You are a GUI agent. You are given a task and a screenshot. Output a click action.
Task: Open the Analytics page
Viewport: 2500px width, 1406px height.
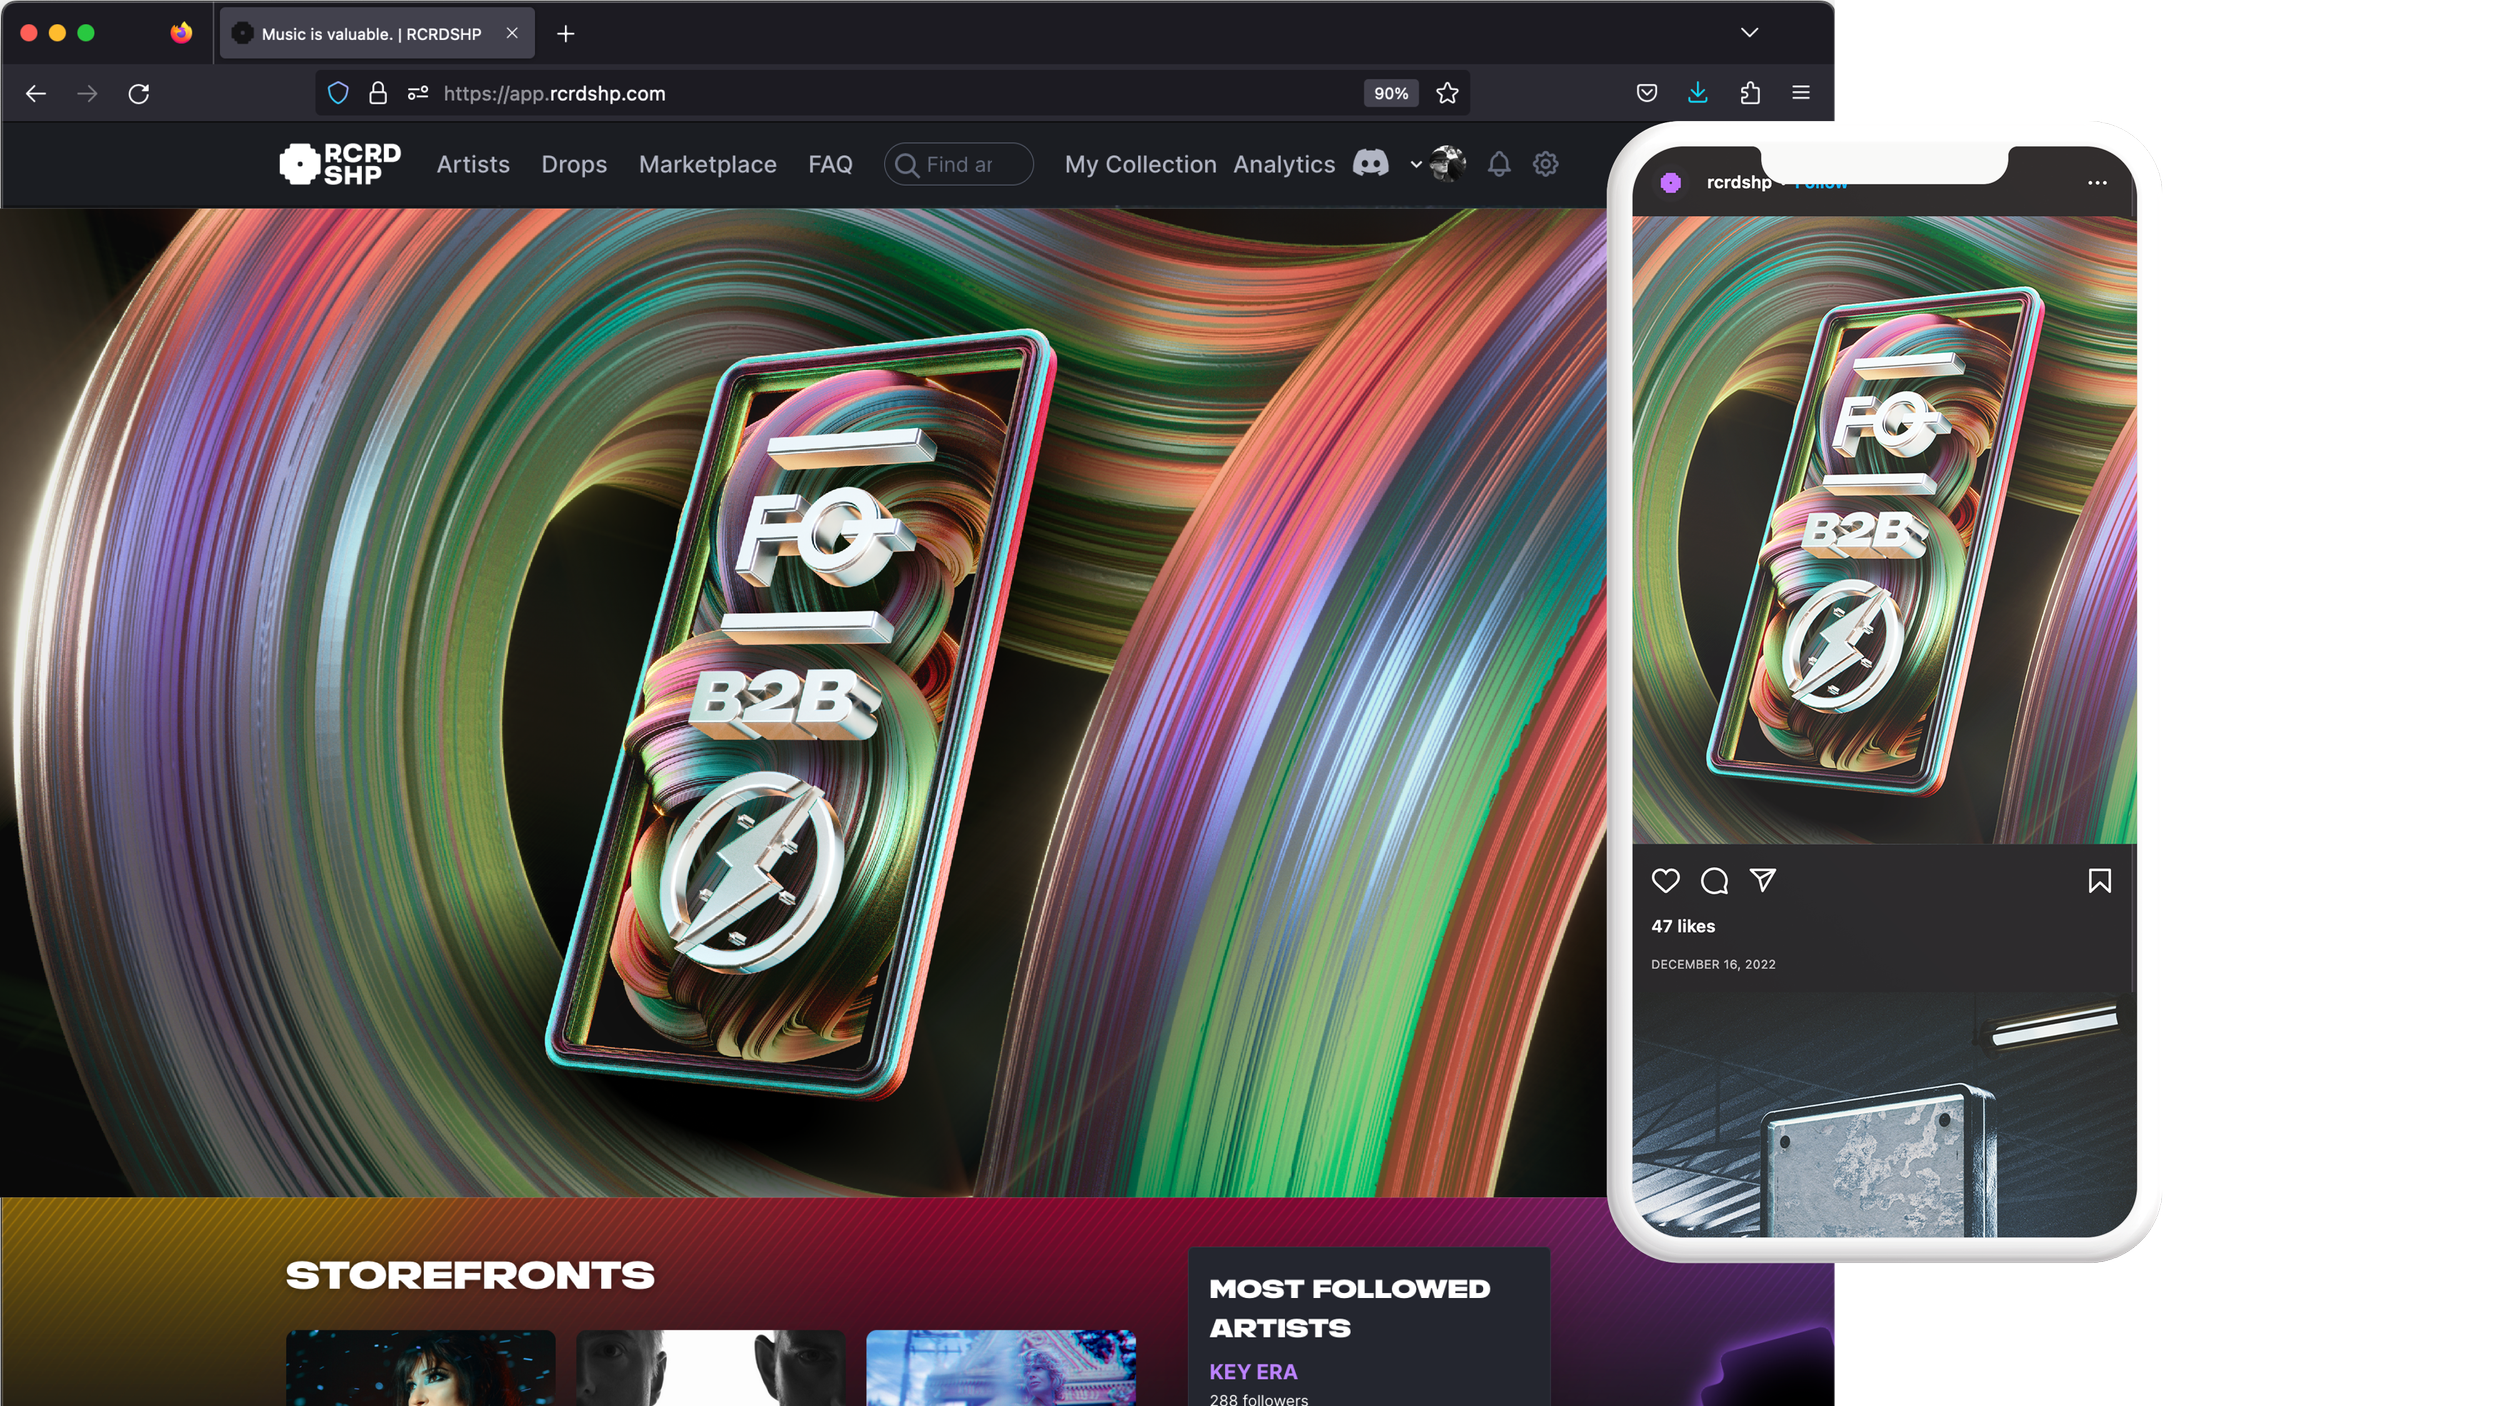1284,164
